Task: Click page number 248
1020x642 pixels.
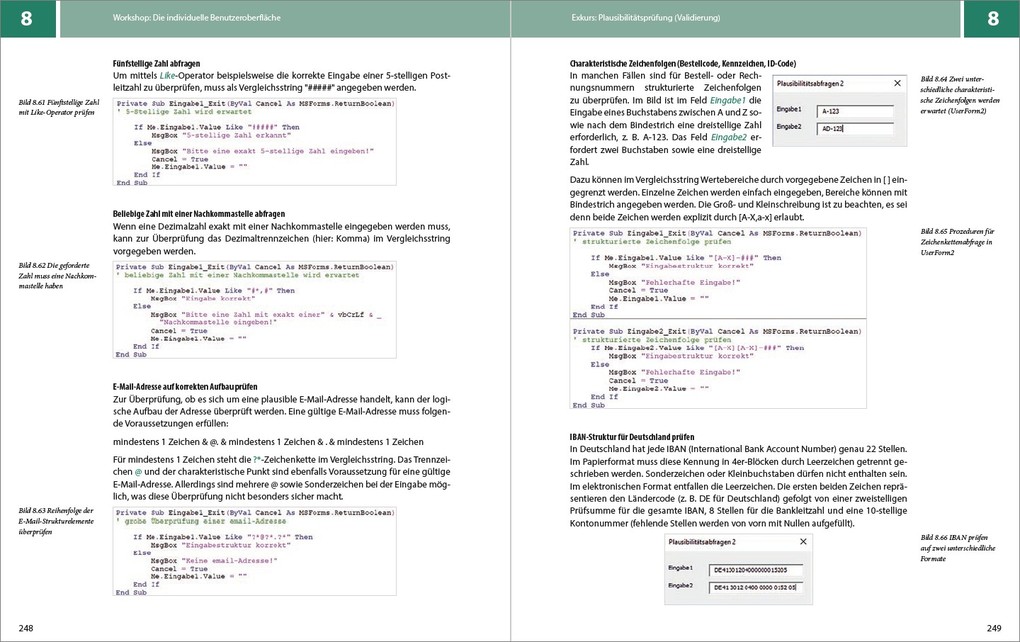Action: click(x=26, y=628)
